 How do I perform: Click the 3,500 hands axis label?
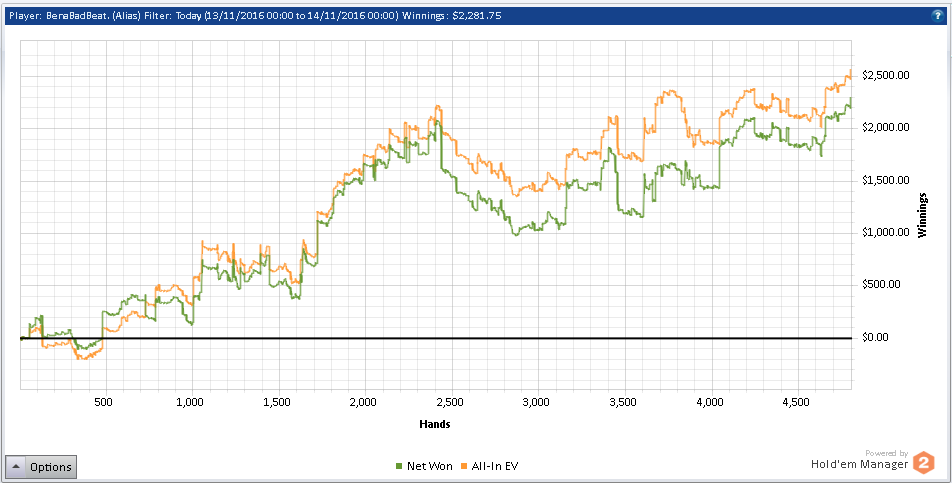tap(625, 402)
